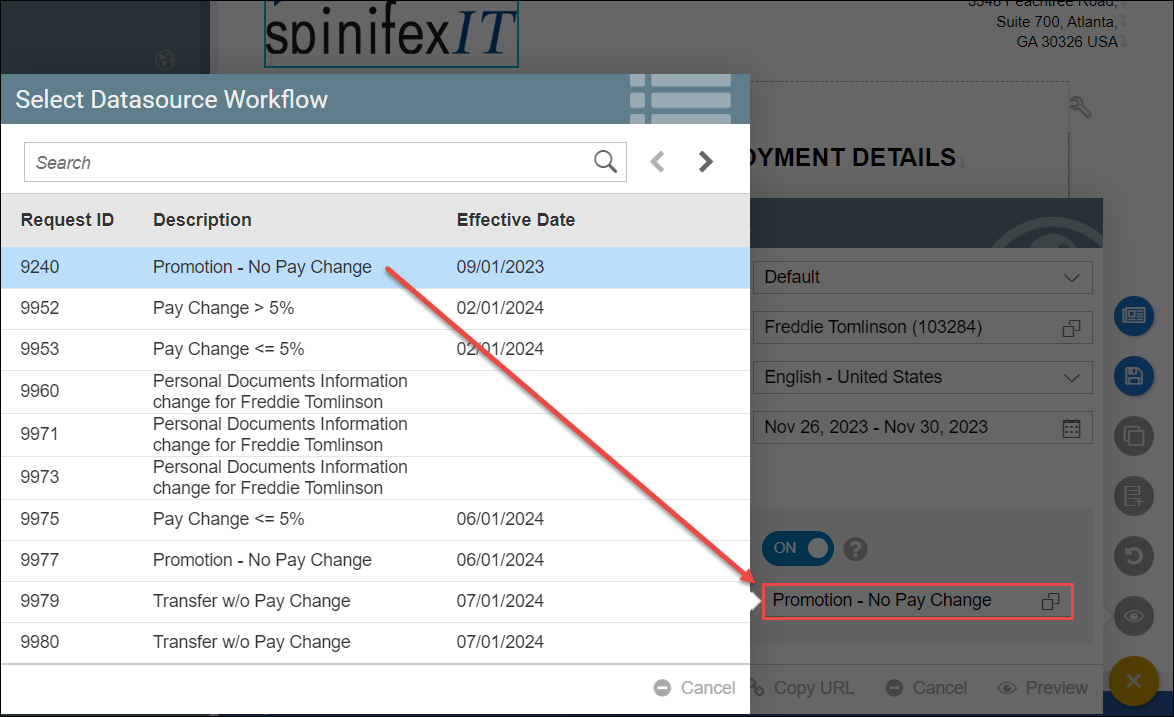
Task: Open the date range calendar icon
Action: click(x=1071, y=428)
